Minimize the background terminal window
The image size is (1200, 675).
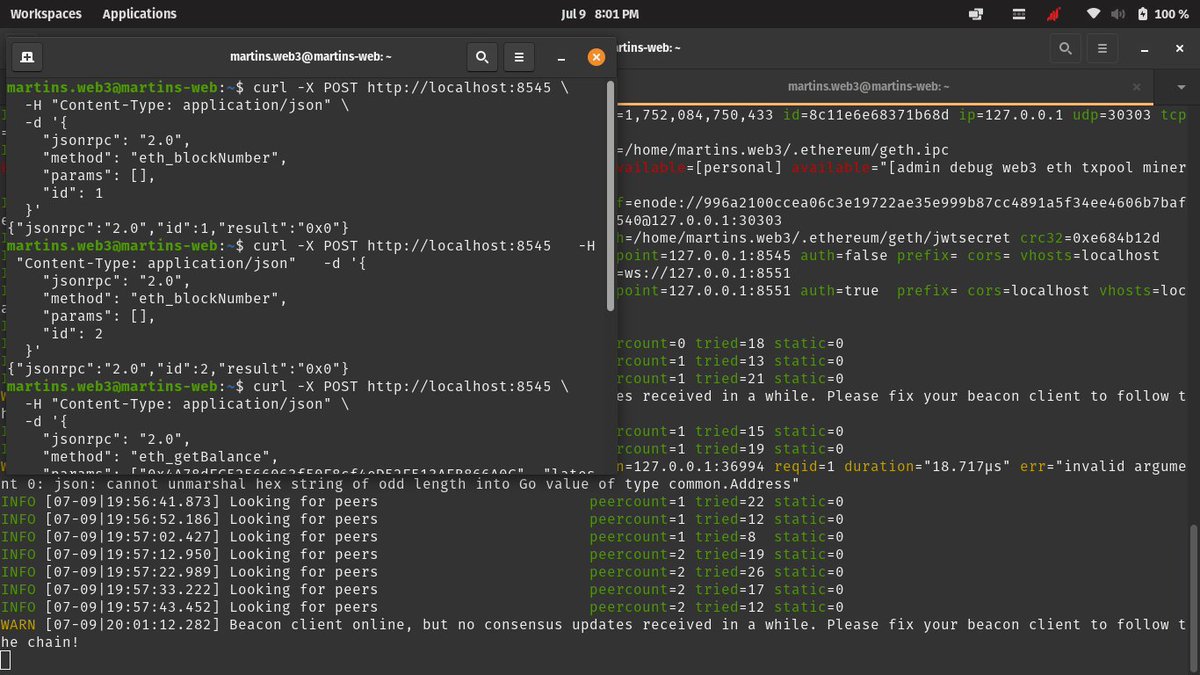[1146, 48]
